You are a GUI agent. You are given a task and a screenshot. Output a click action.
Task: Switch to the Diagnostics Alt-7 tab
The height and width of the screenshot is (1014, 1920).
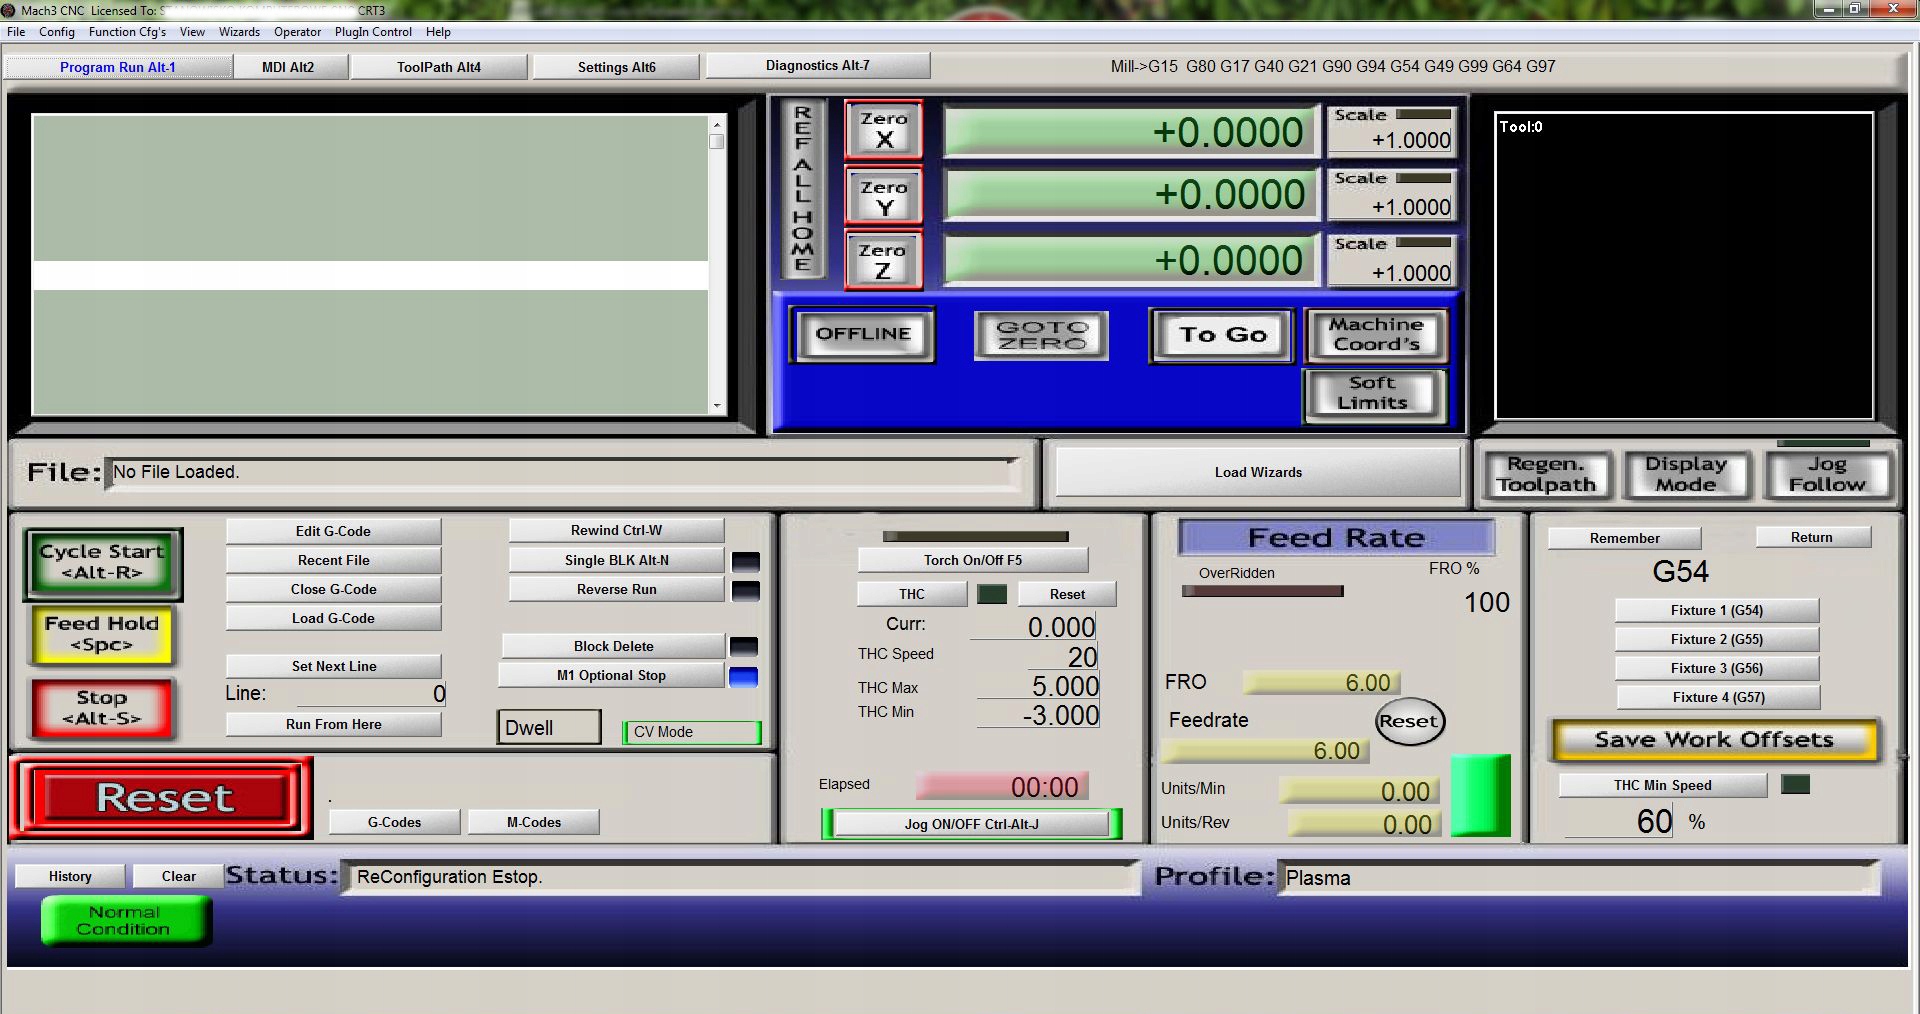[x=817, y=66]
